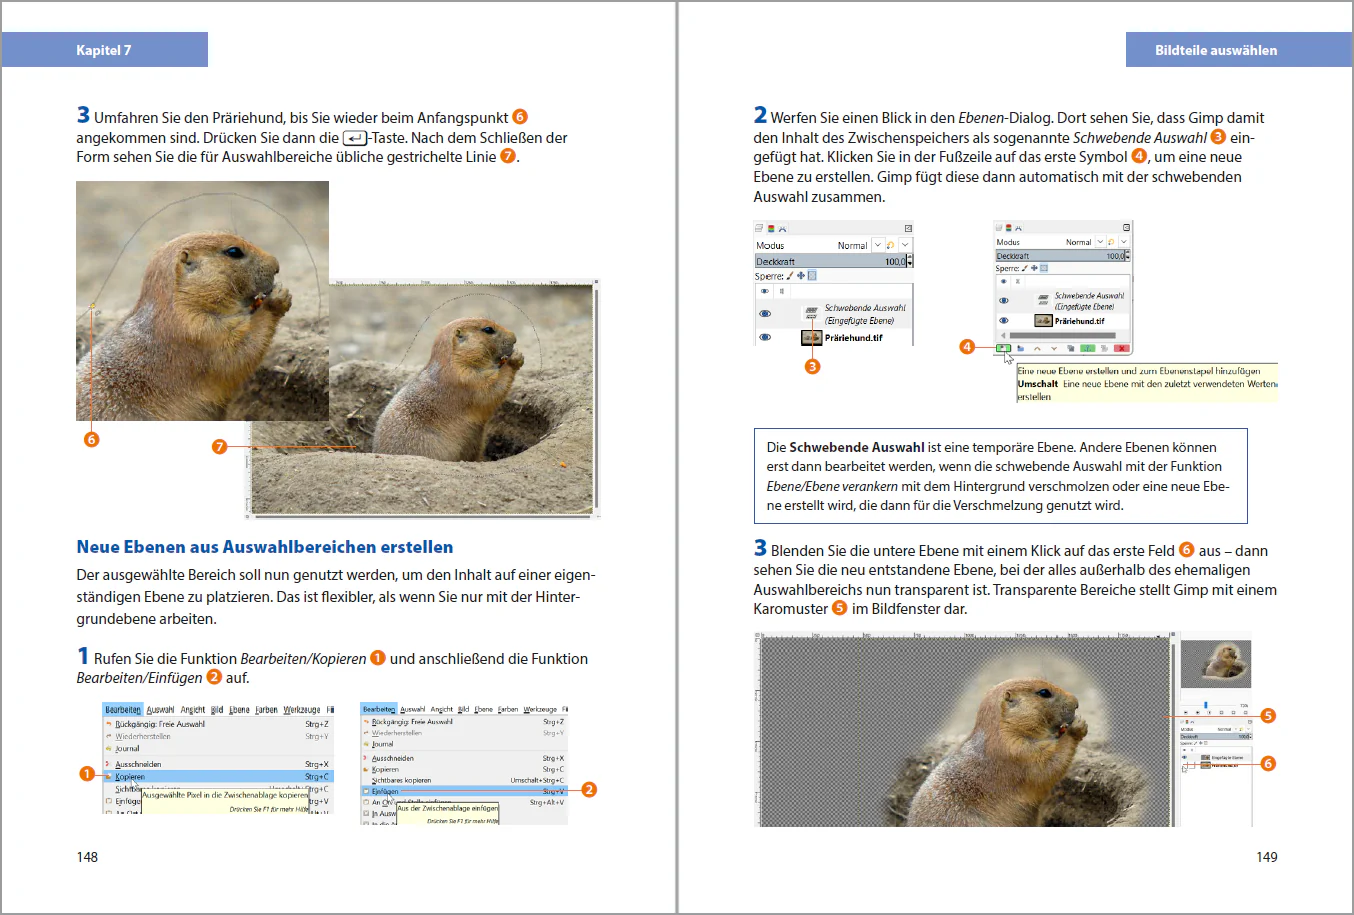Toggle eye of Präriehund.tif in left Ebenen dialog
The height and width of the screenshot is (915, 1354).
point(765,337)
